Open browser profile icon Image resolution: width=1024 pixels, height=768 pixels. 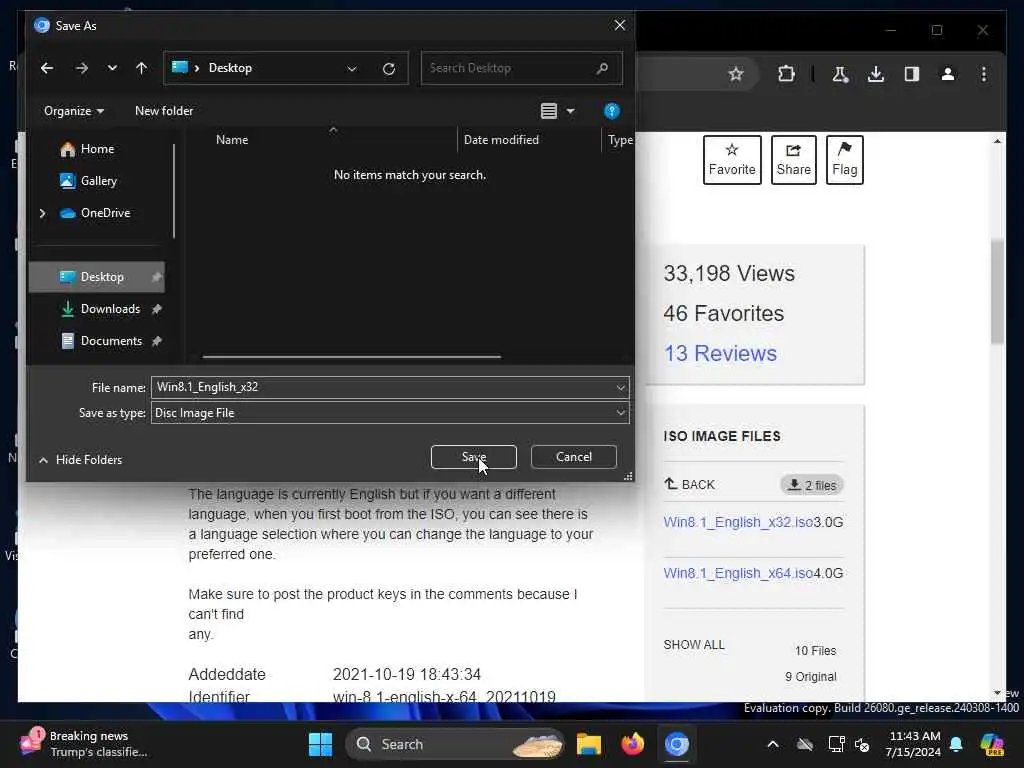pos(948,74)
